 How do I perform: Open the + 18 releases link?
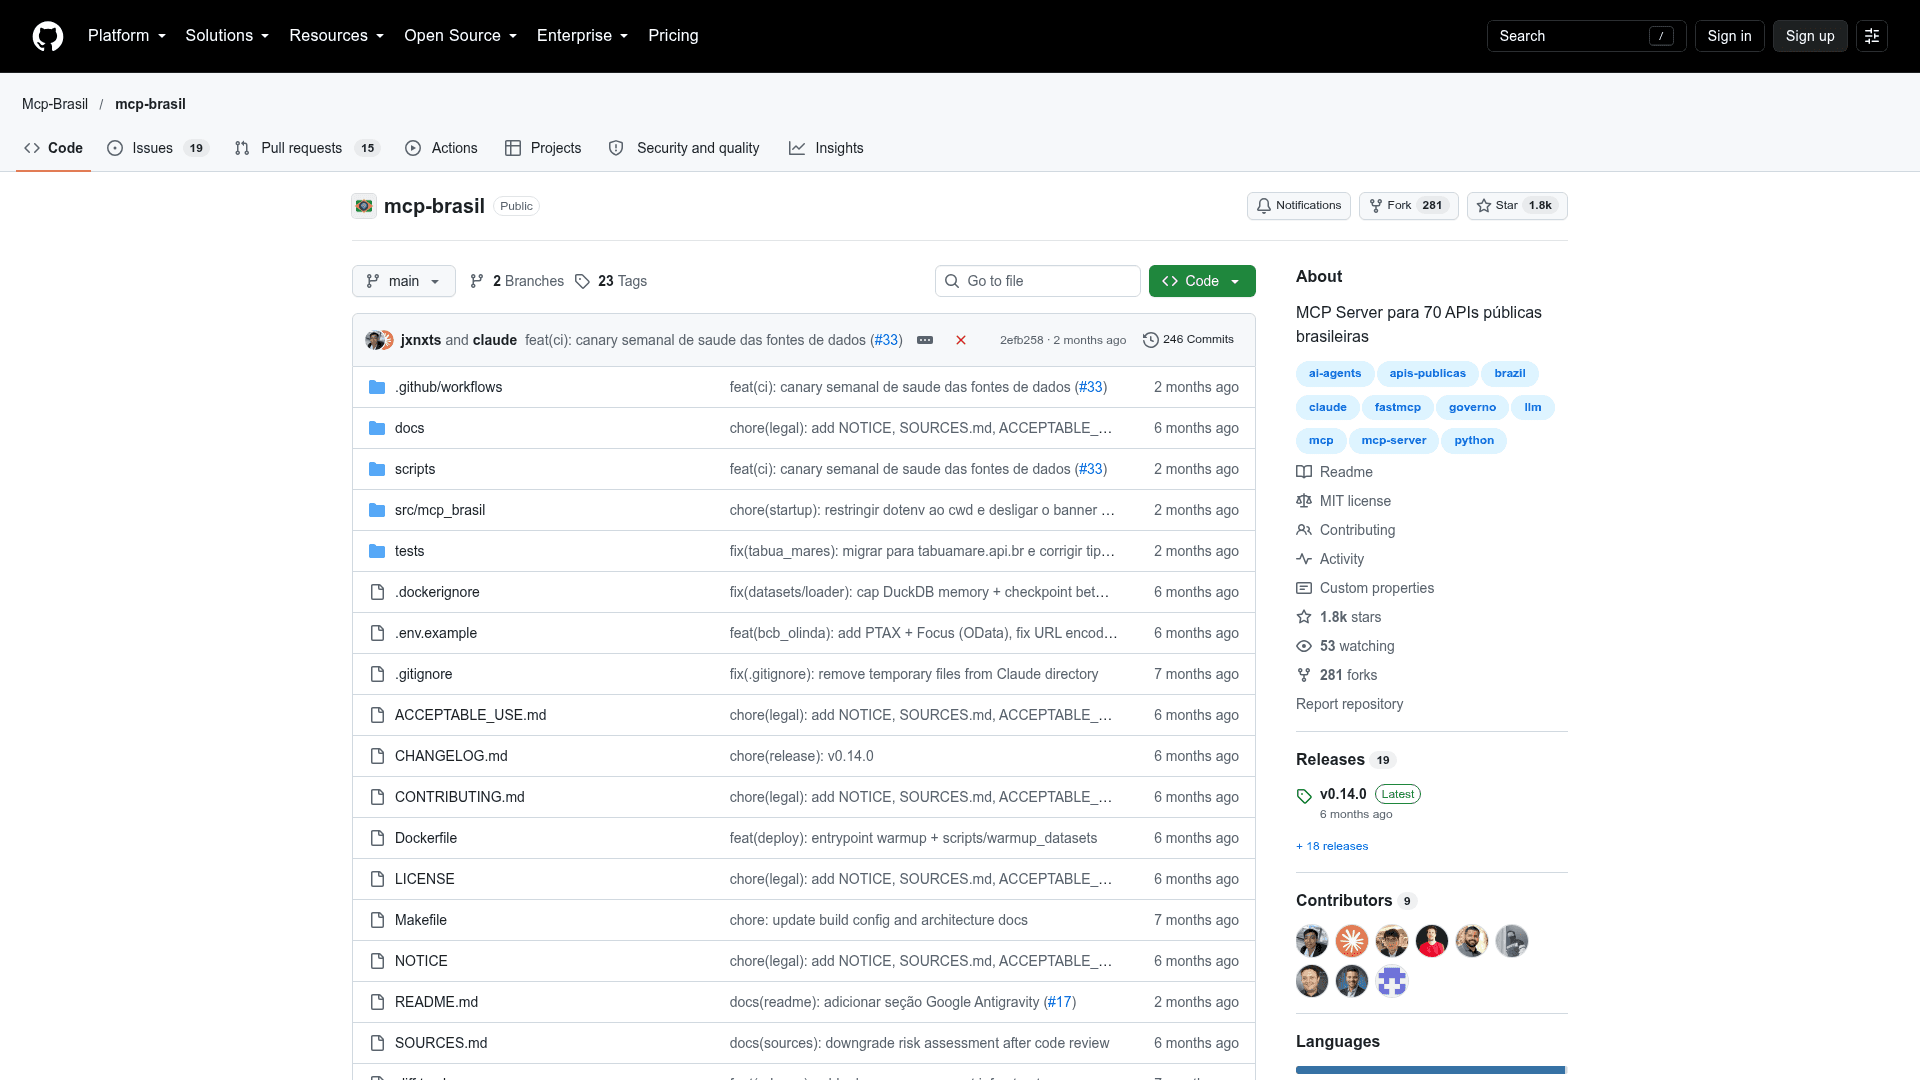(x=1332, y=846)
